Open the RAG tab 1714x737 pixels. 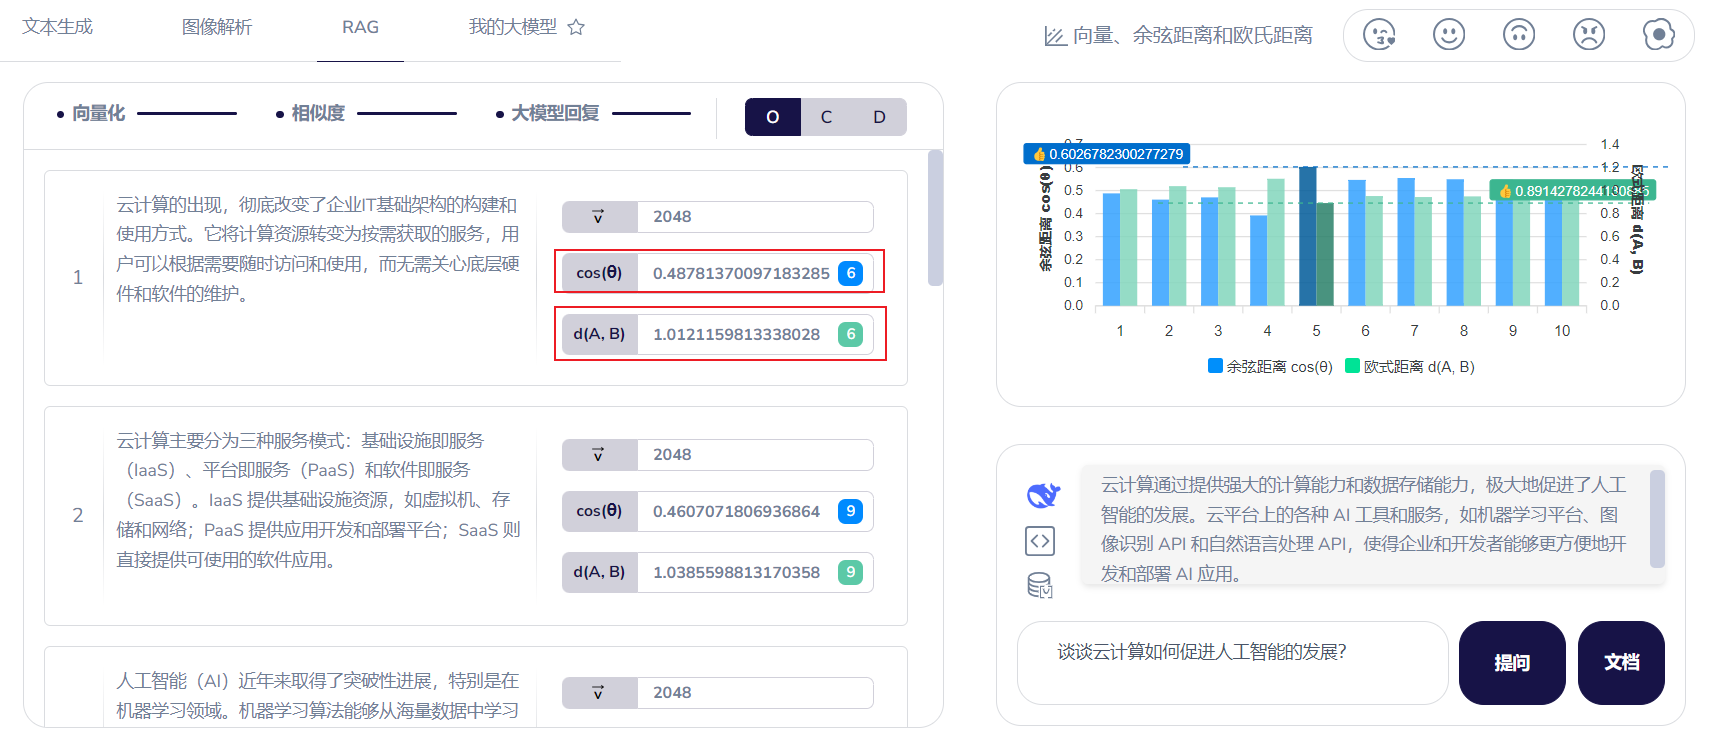coord(360,27)
